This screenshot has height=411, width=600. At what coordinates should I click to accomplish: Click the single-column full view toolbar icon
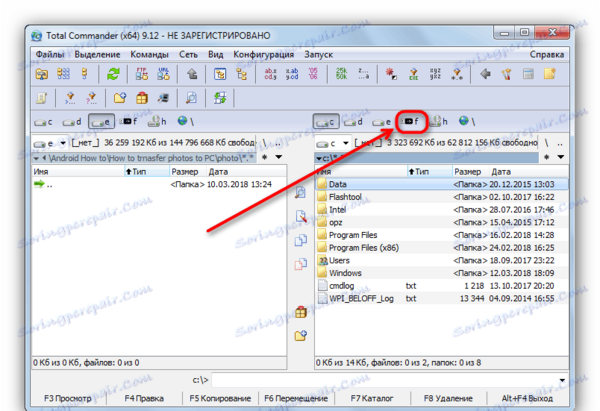tap(85, 73)
